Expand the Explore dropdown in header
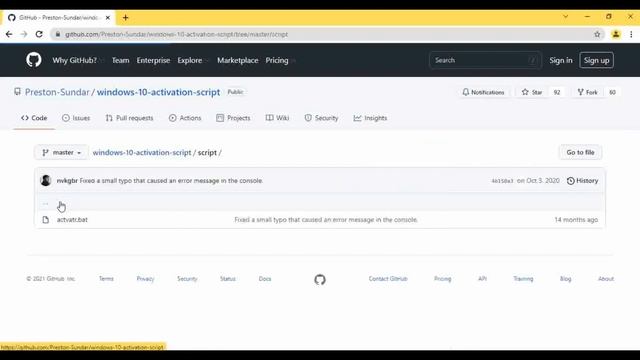Screen dimensions: 640x360 [192, 60]
